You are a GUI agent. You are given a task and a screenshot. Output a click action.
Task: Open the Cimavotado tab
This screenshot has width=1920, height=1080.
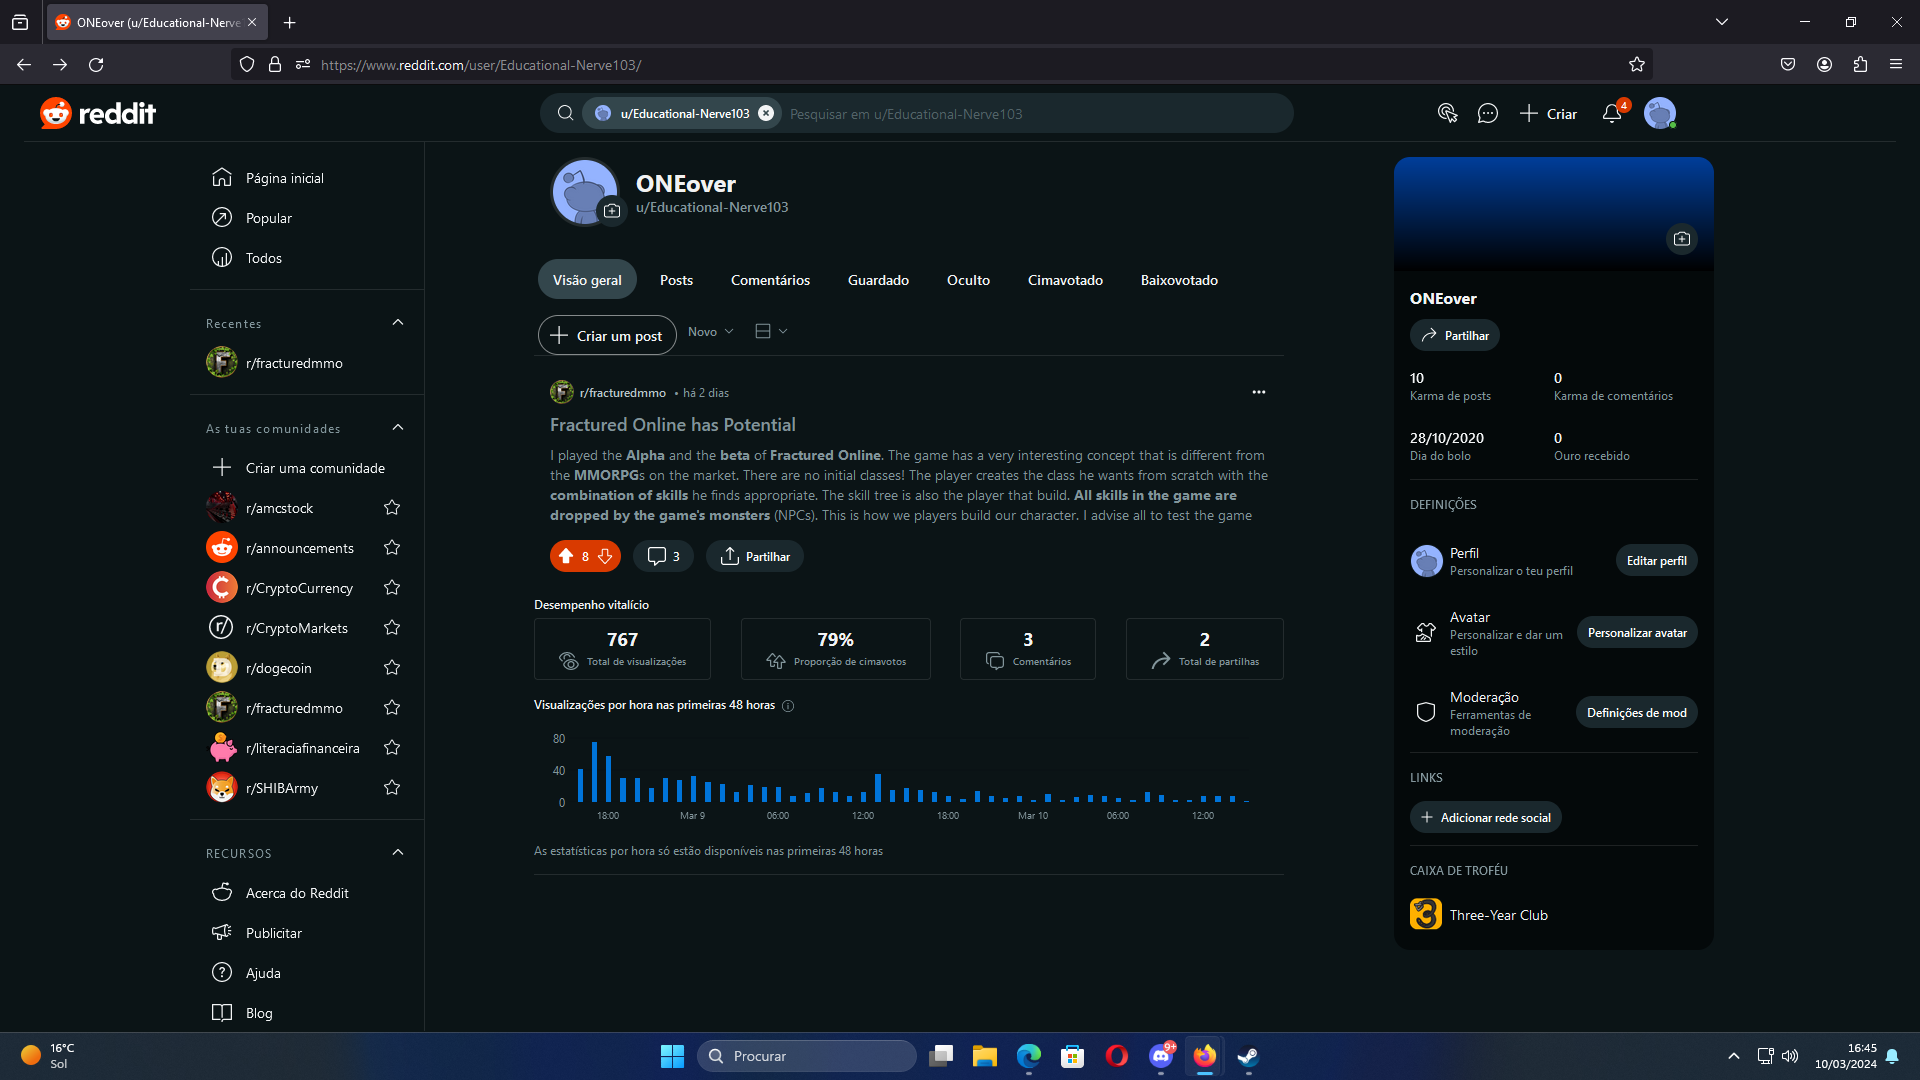(1065, 280)
